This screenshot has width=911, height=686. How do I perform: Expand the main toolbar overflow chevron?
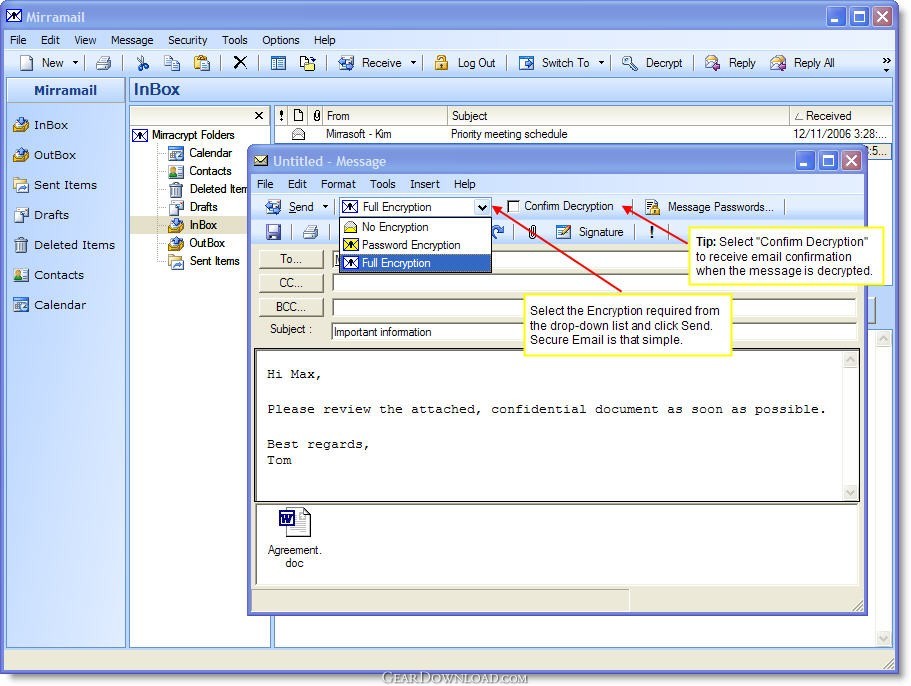(x=886, y=63)
